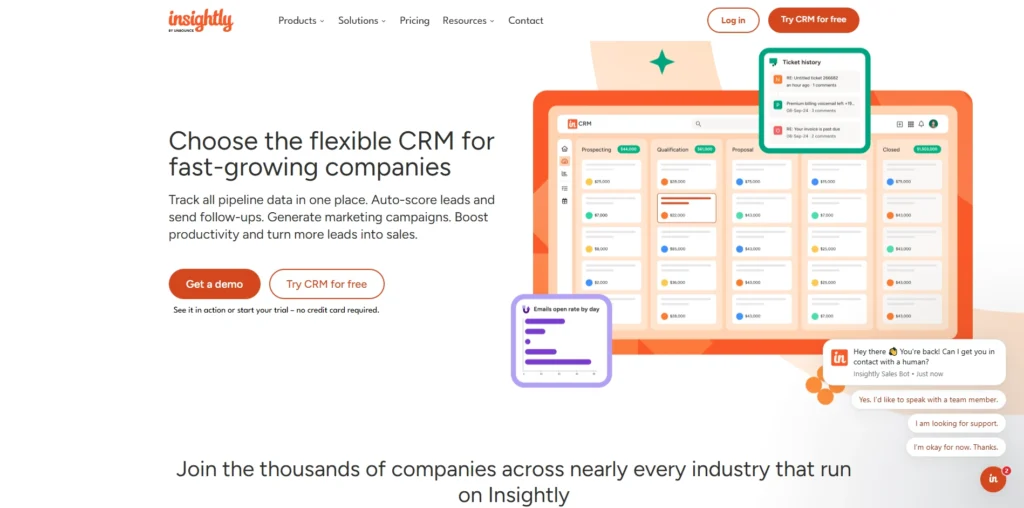Click the apps grid icon in CRM mockup

[910, 124]
